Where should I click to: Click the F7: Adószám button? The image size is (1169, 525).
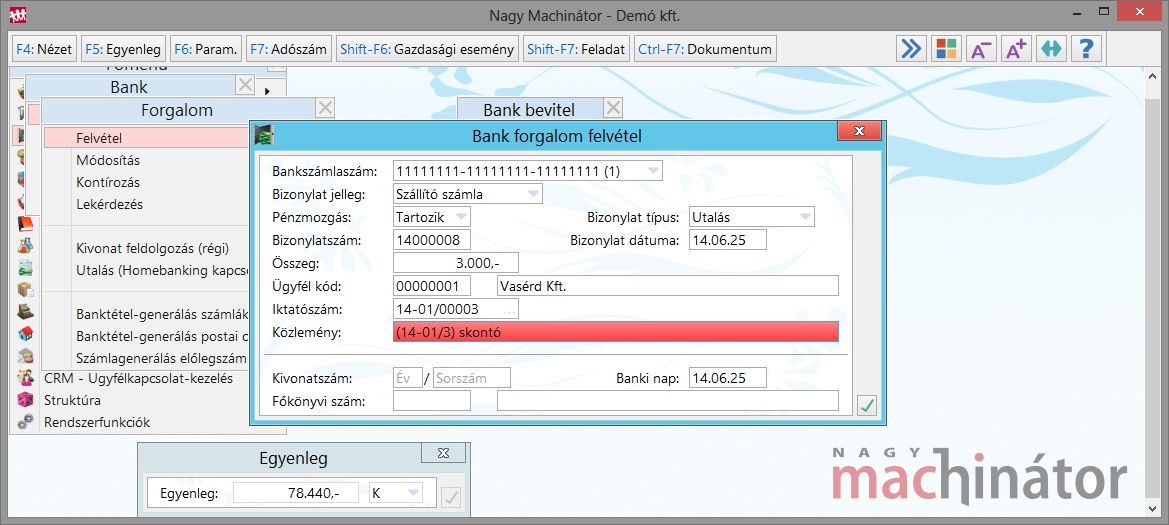point(289,50)
